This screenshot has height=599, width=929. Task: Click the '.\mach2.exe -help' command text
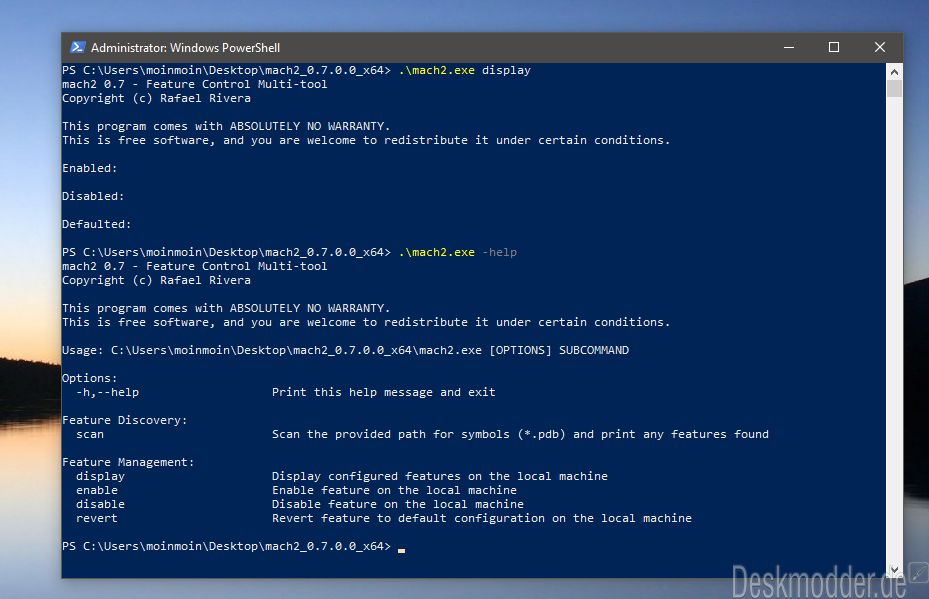pos(457,252)
